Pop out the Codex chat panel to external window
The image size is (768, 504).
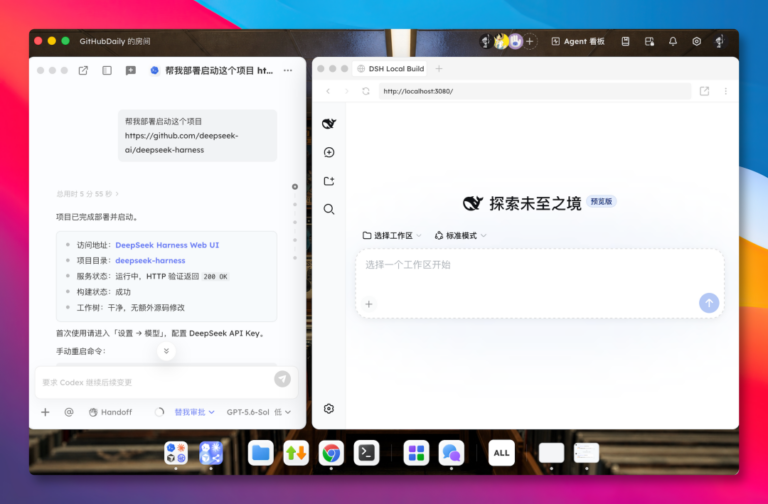tap(83, 71)
